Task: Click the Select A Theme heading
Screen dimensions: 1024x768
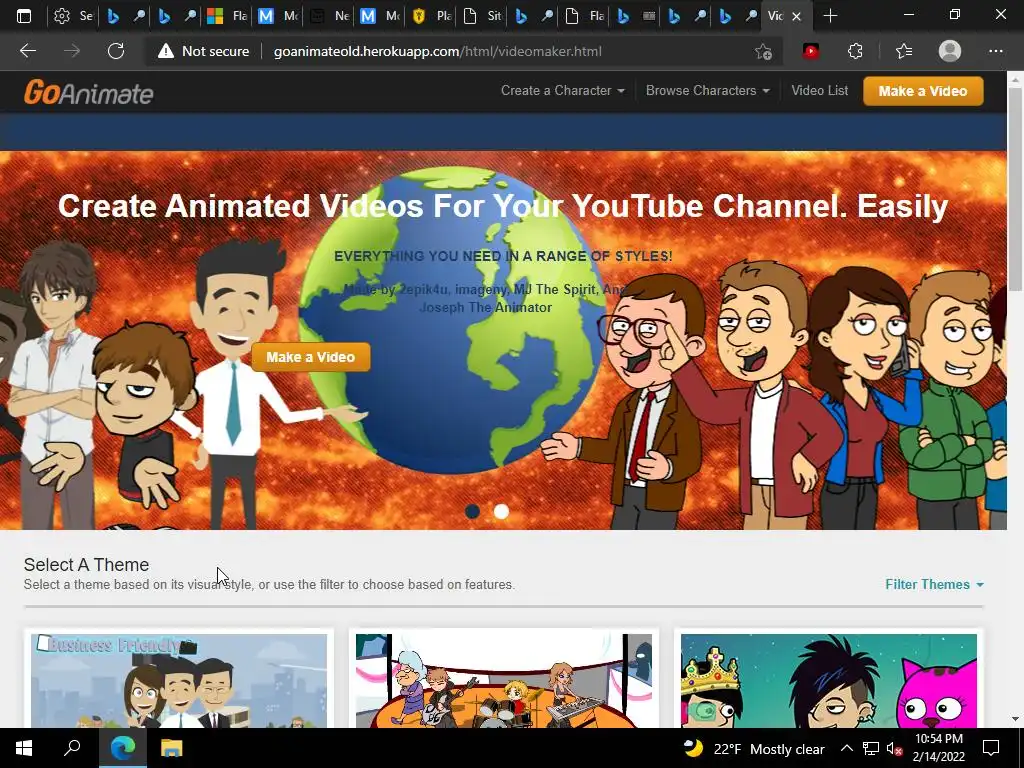Action: pyautogui.click(x=86, y=565)
